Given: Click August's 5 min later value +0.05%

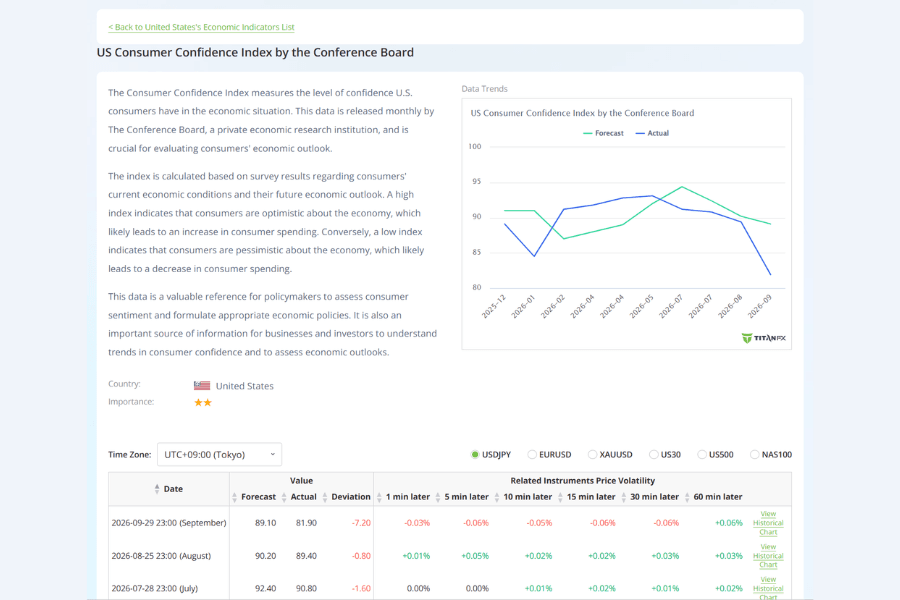Looking at the screenshot, I should coord(475,556).
